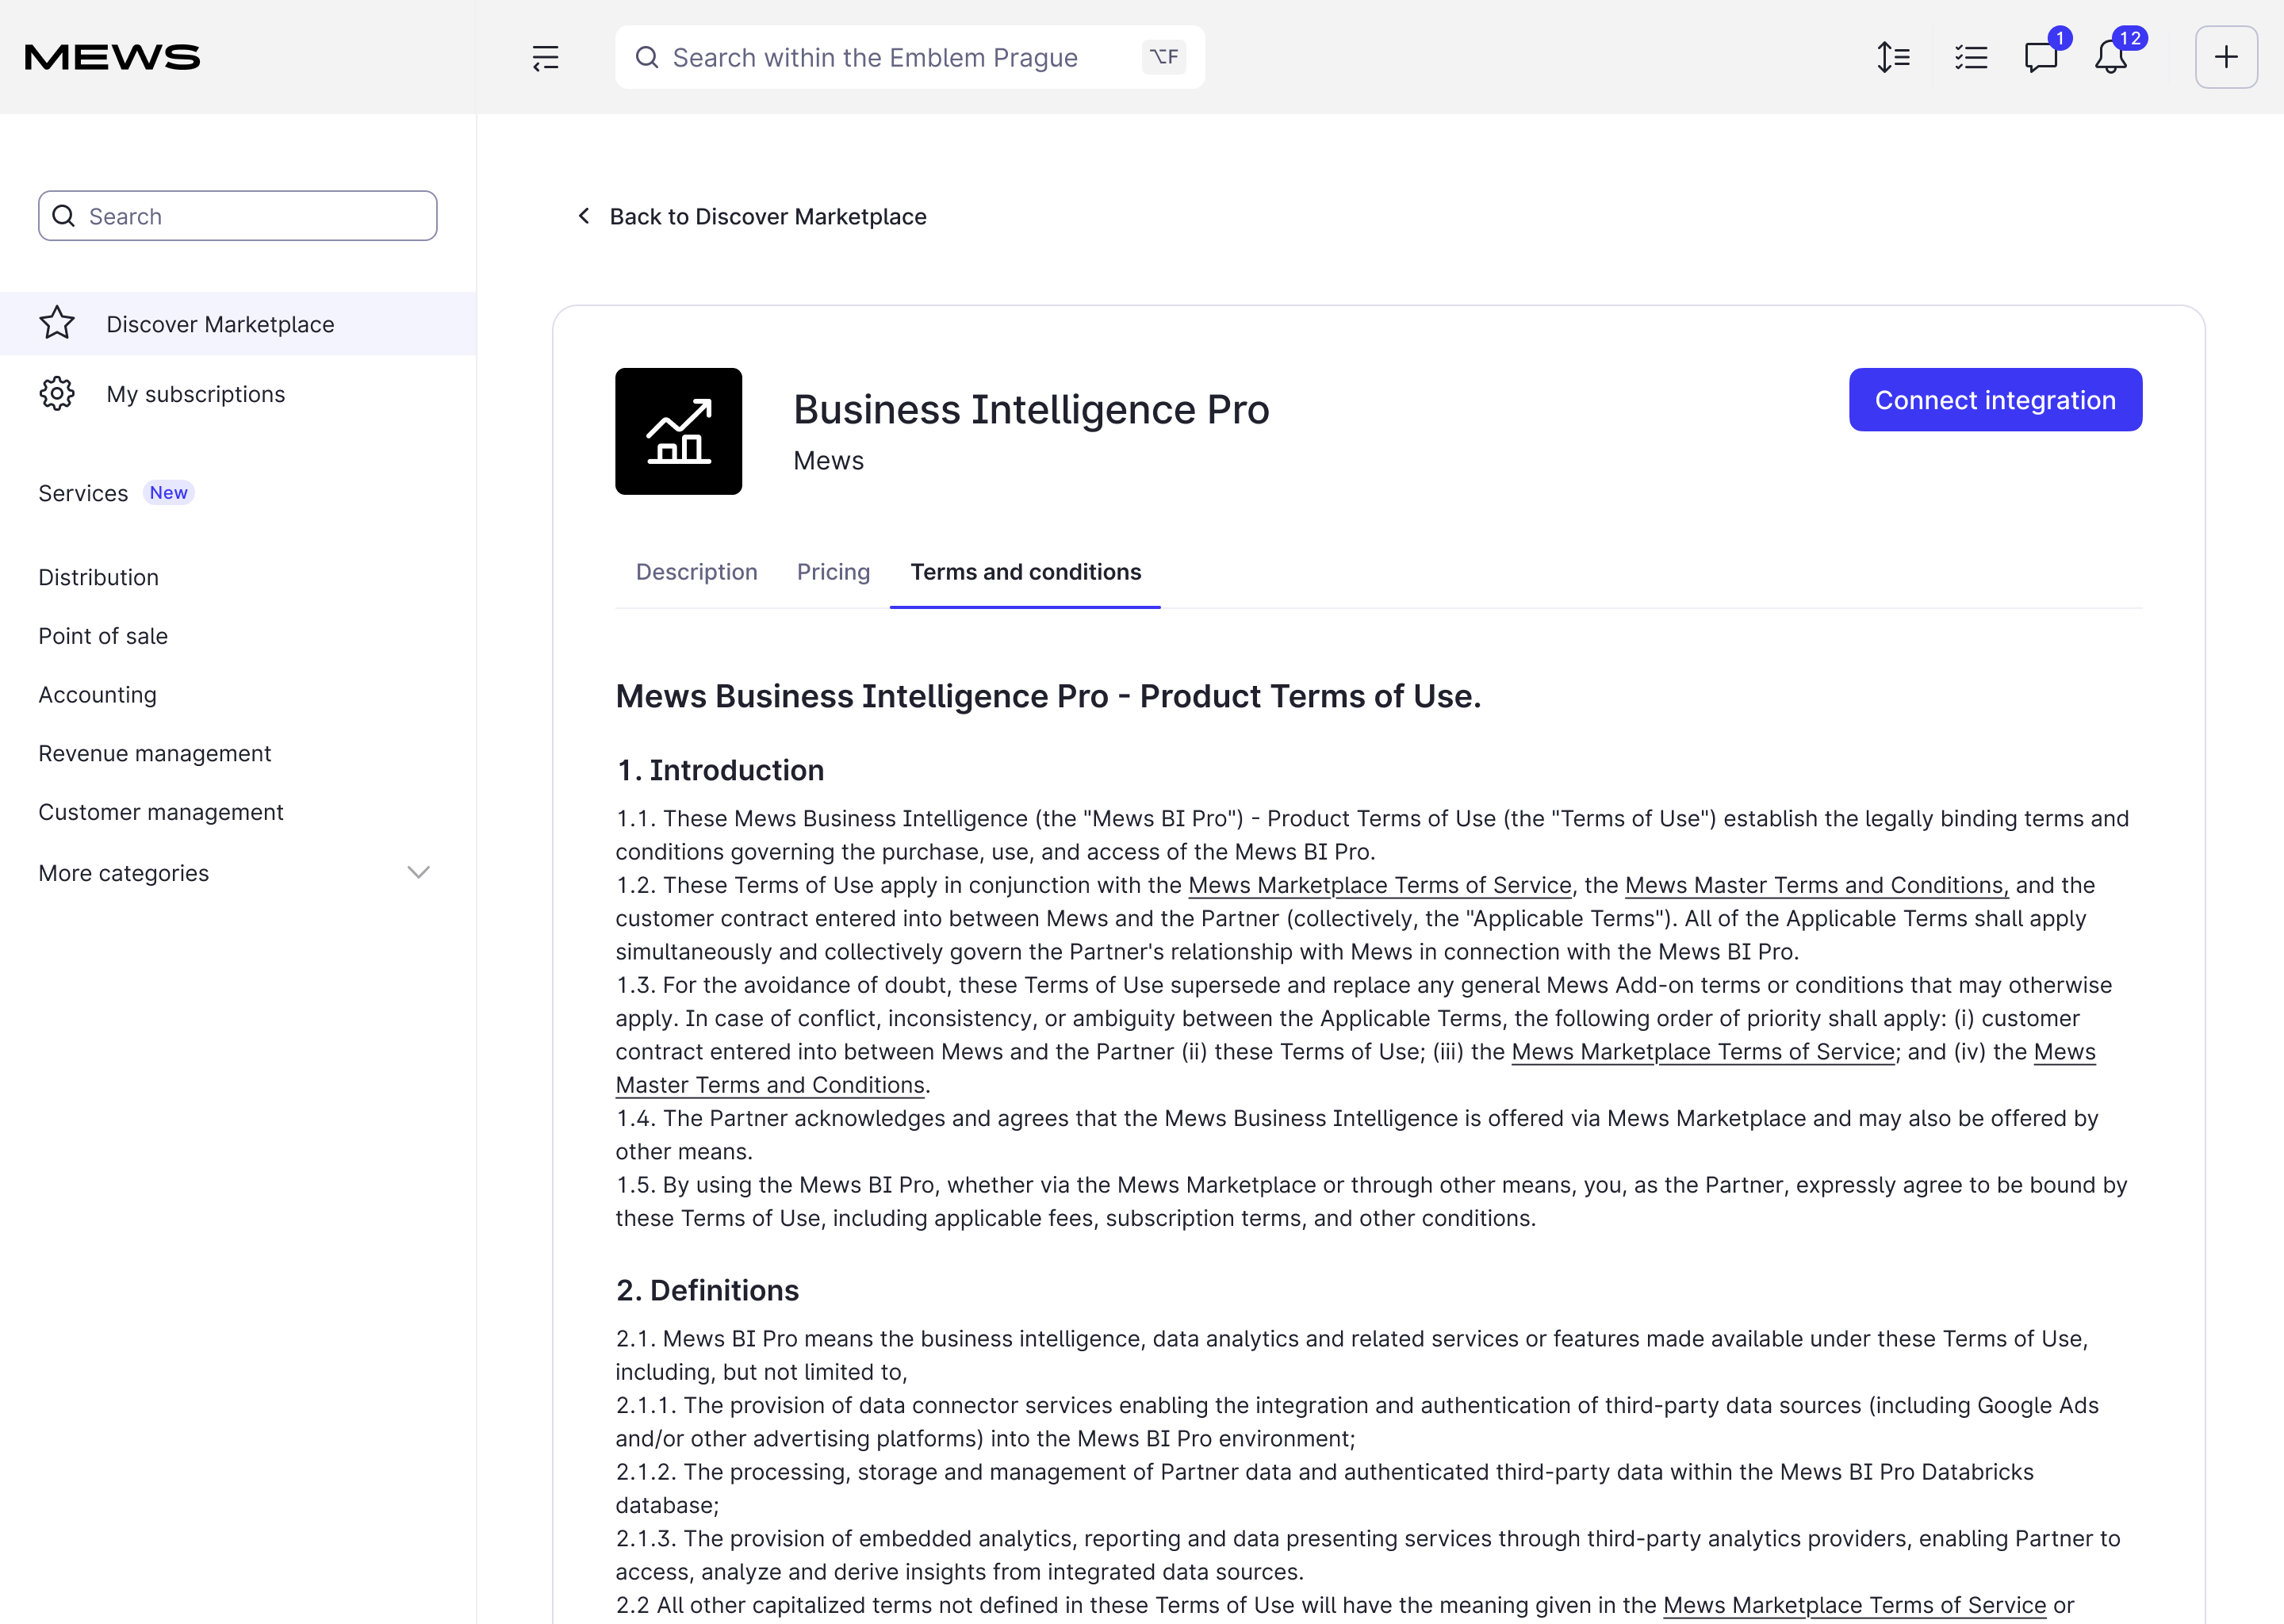Click the magnifier in top search bar
This screenshot has width=2284, height=1624.
tap(647, 57)
